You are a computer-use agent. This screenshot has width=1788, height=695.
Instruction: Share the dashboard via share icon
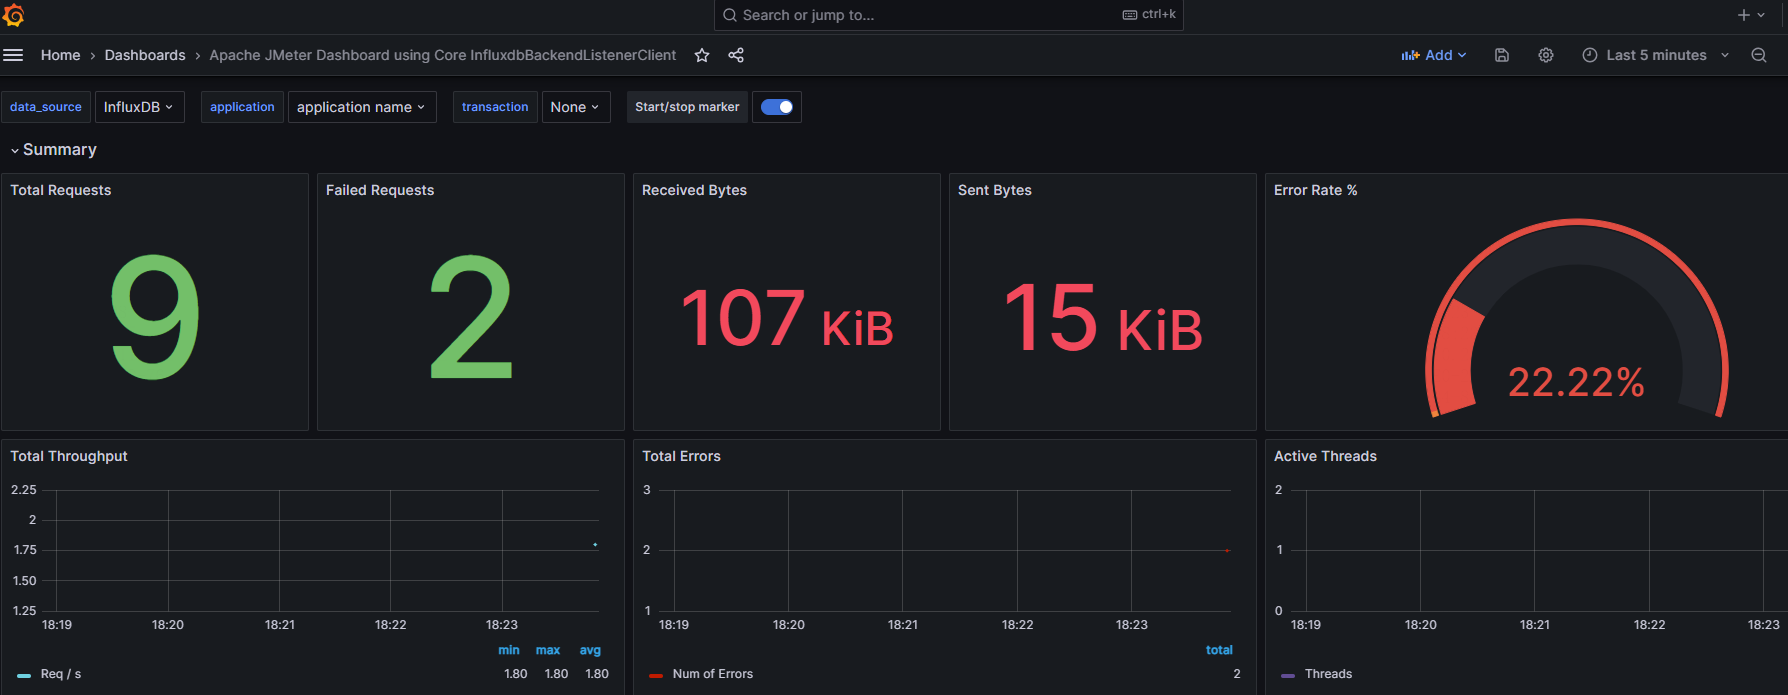736,55
